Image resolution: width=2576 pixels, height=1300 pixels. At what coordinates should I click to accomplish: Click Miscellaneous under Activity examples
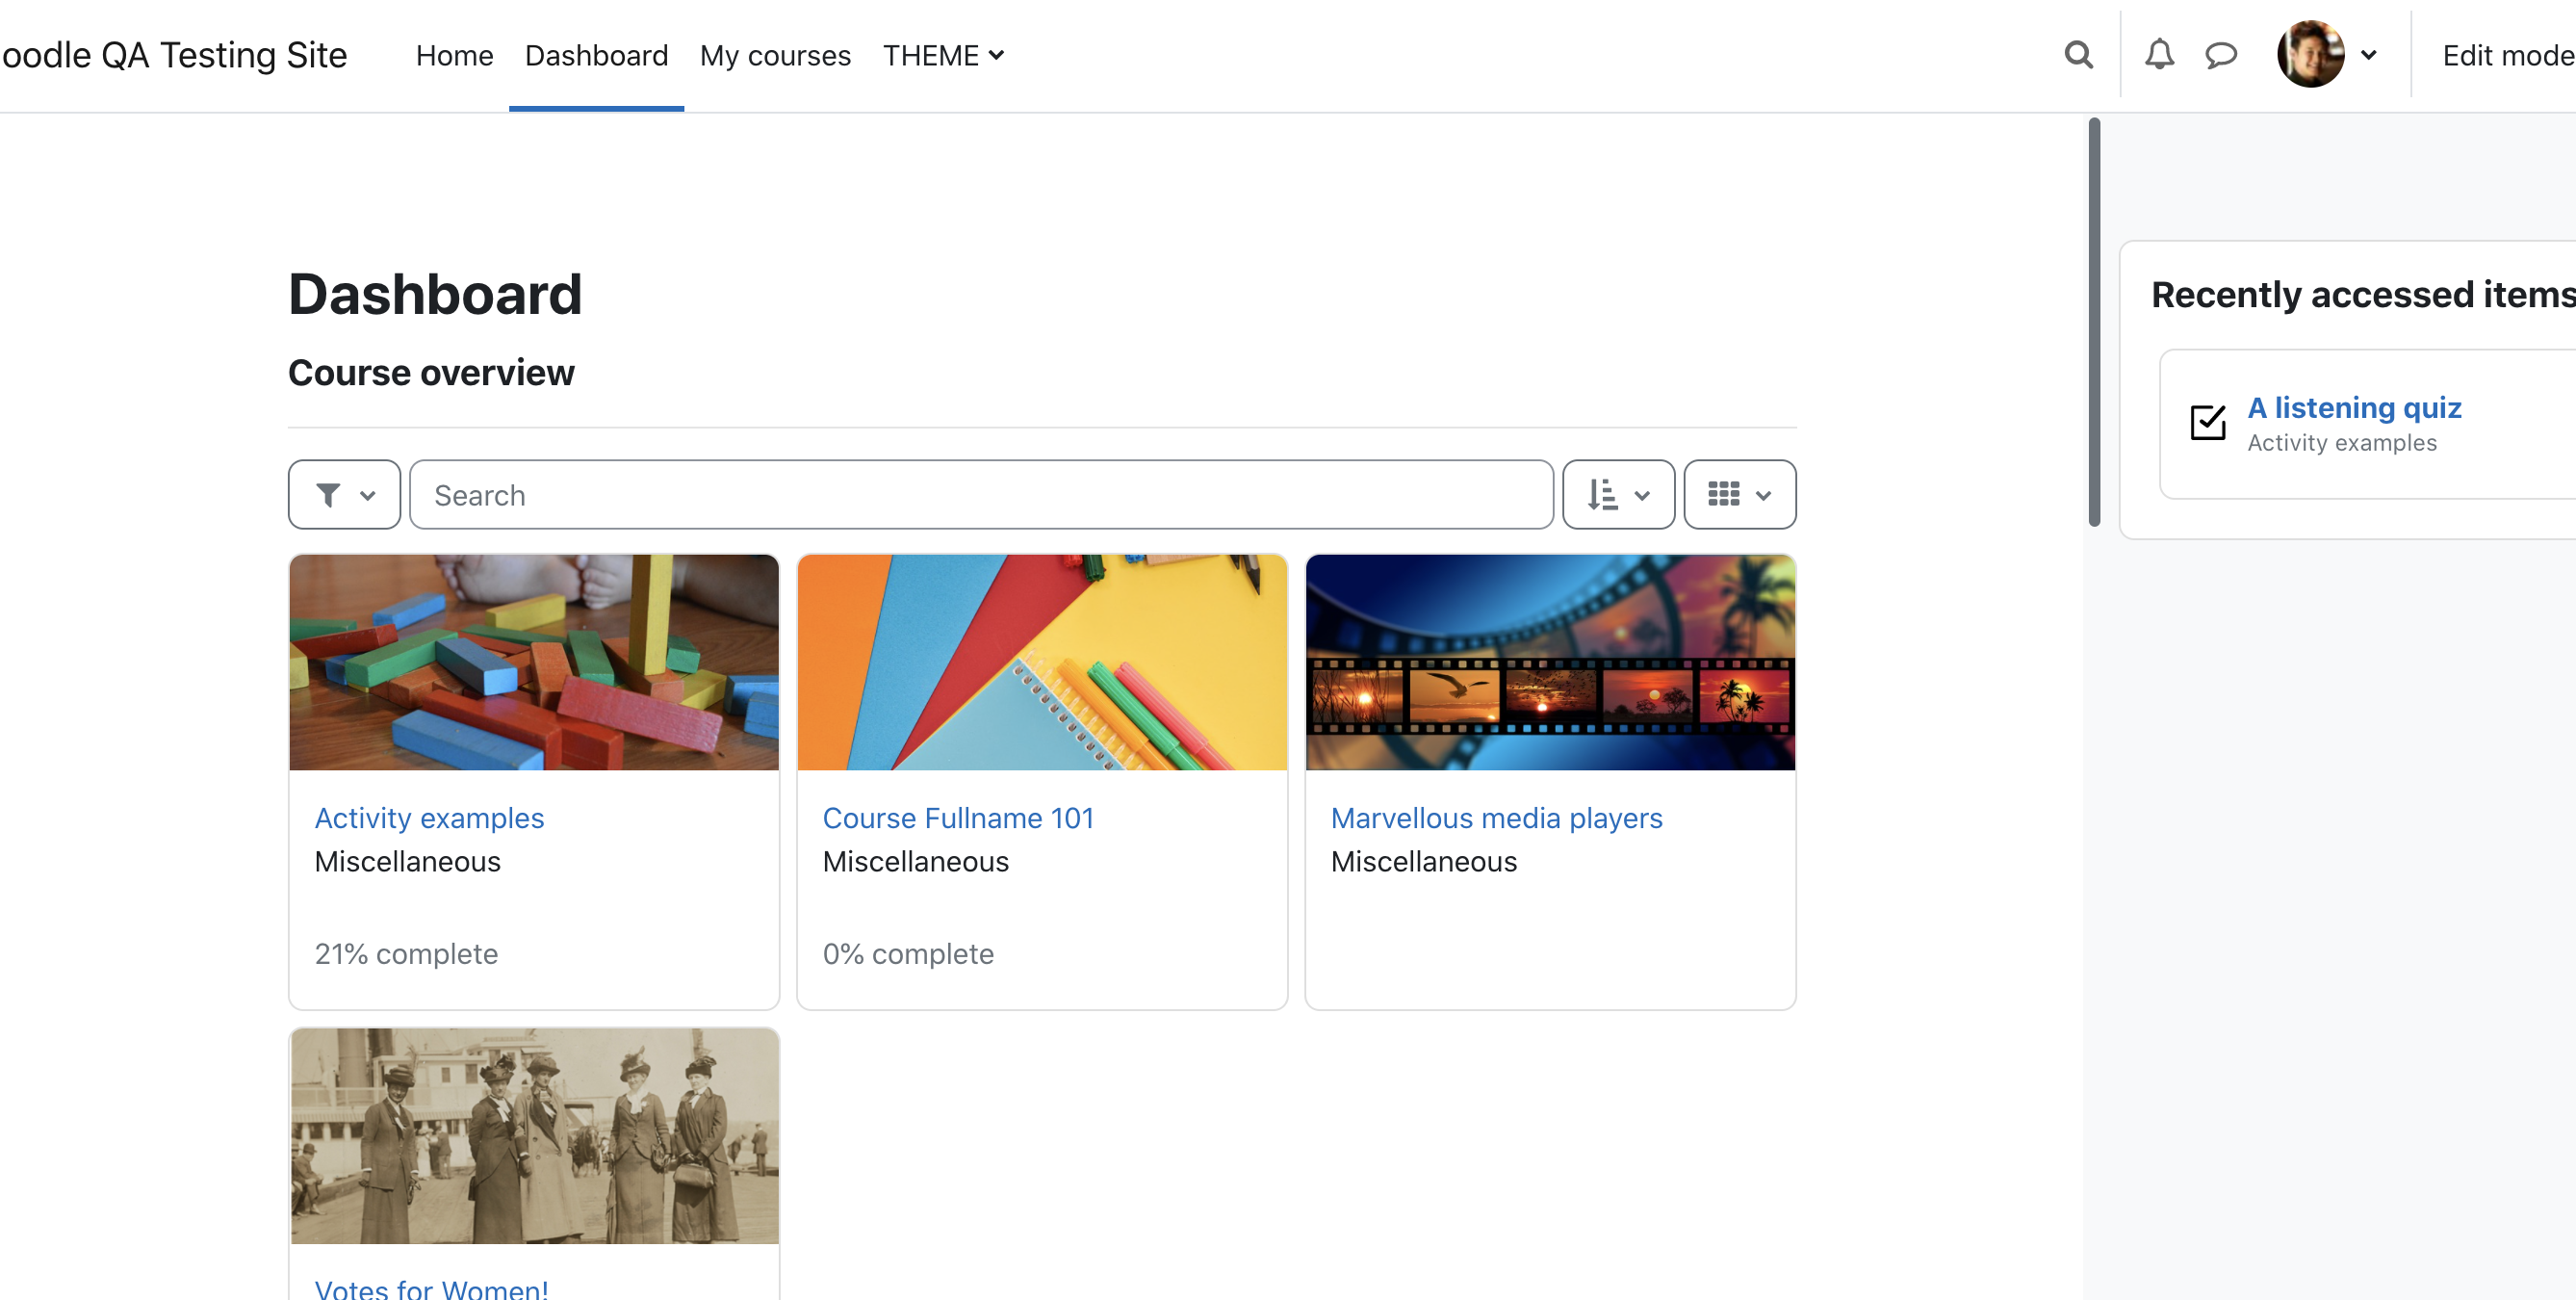click(x=408, y=862)
